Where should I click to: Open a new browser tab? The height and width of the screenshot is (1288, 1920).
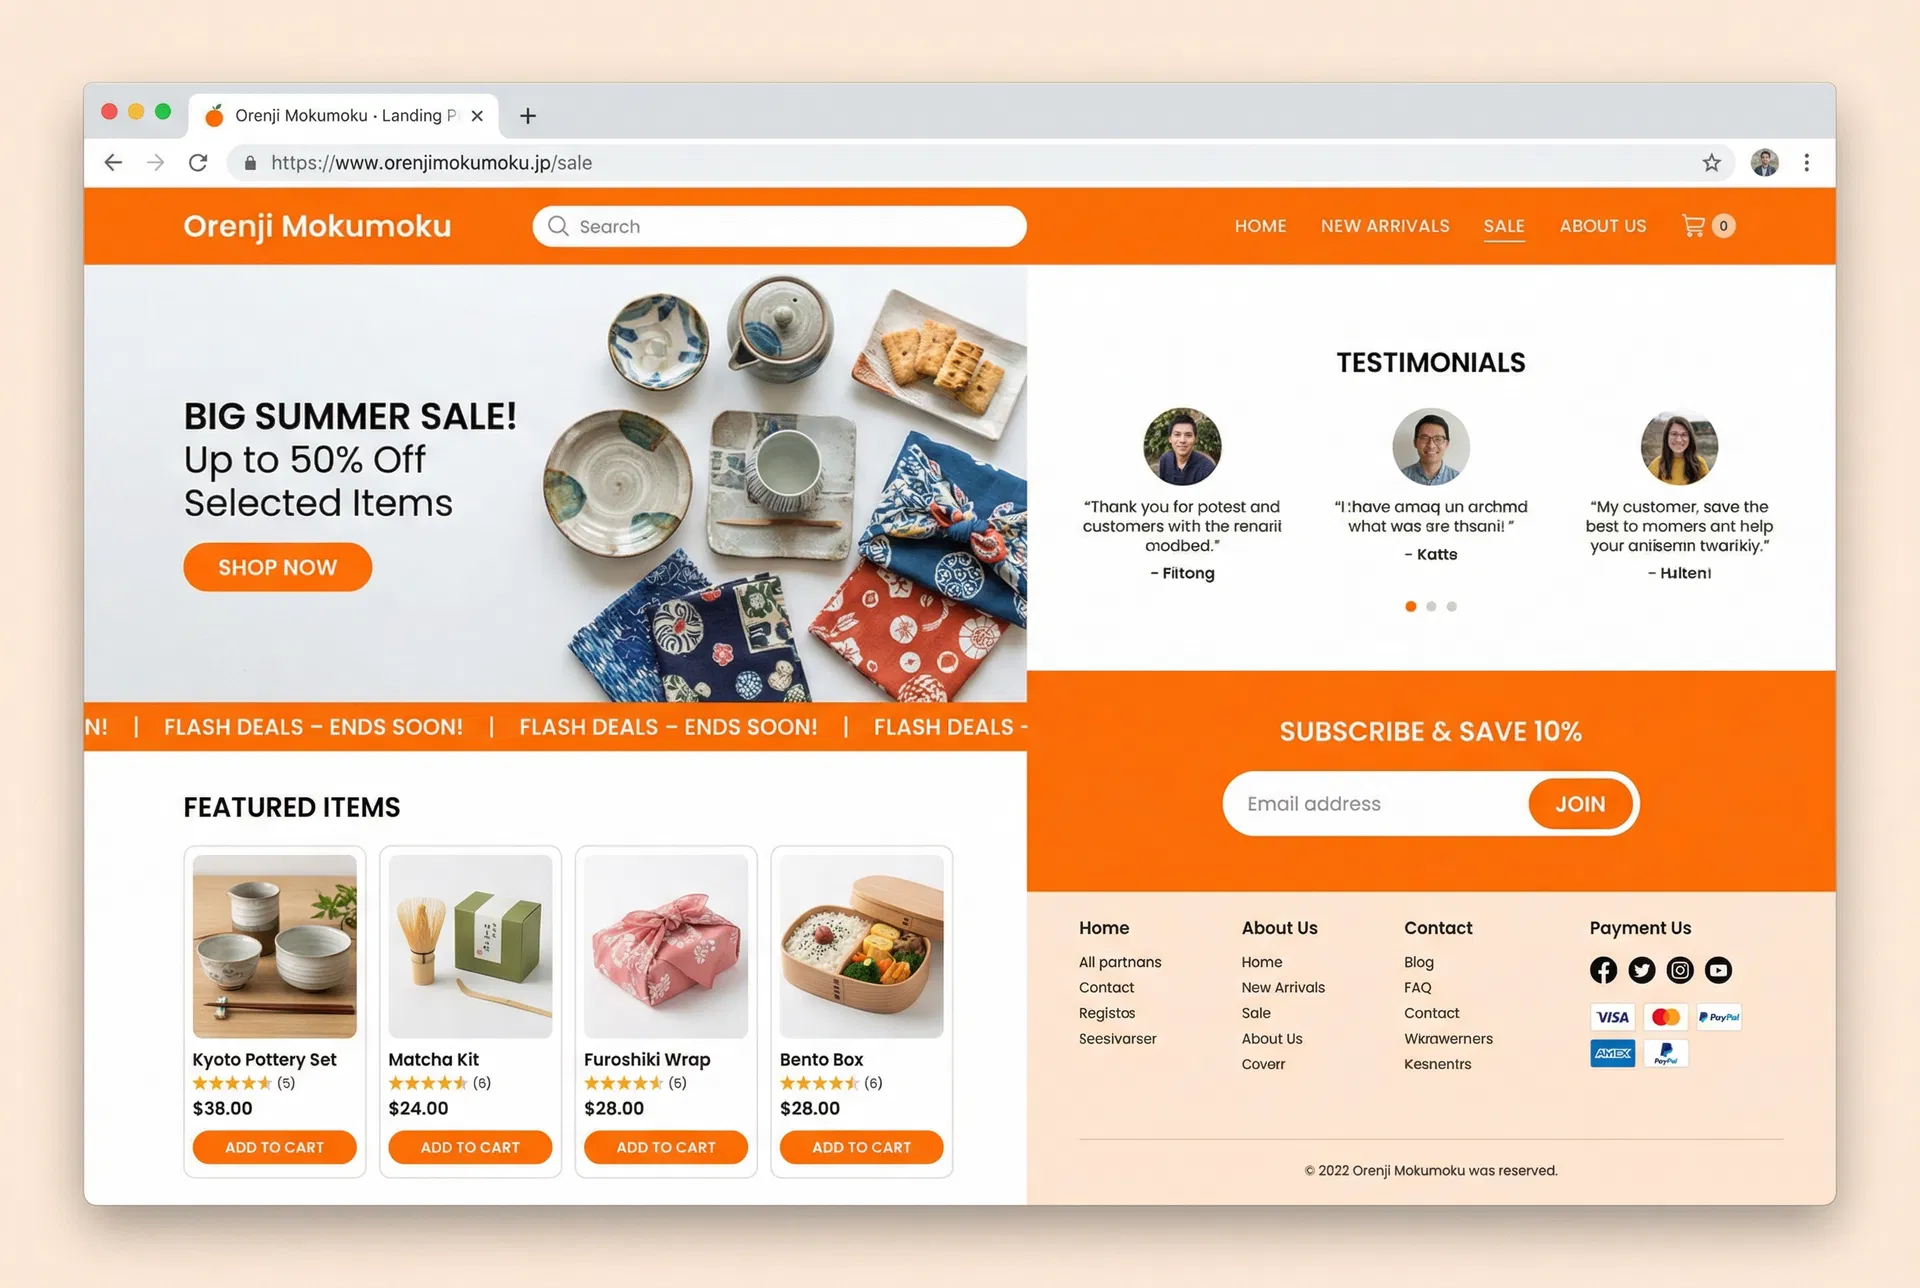(x=528, y=116)
